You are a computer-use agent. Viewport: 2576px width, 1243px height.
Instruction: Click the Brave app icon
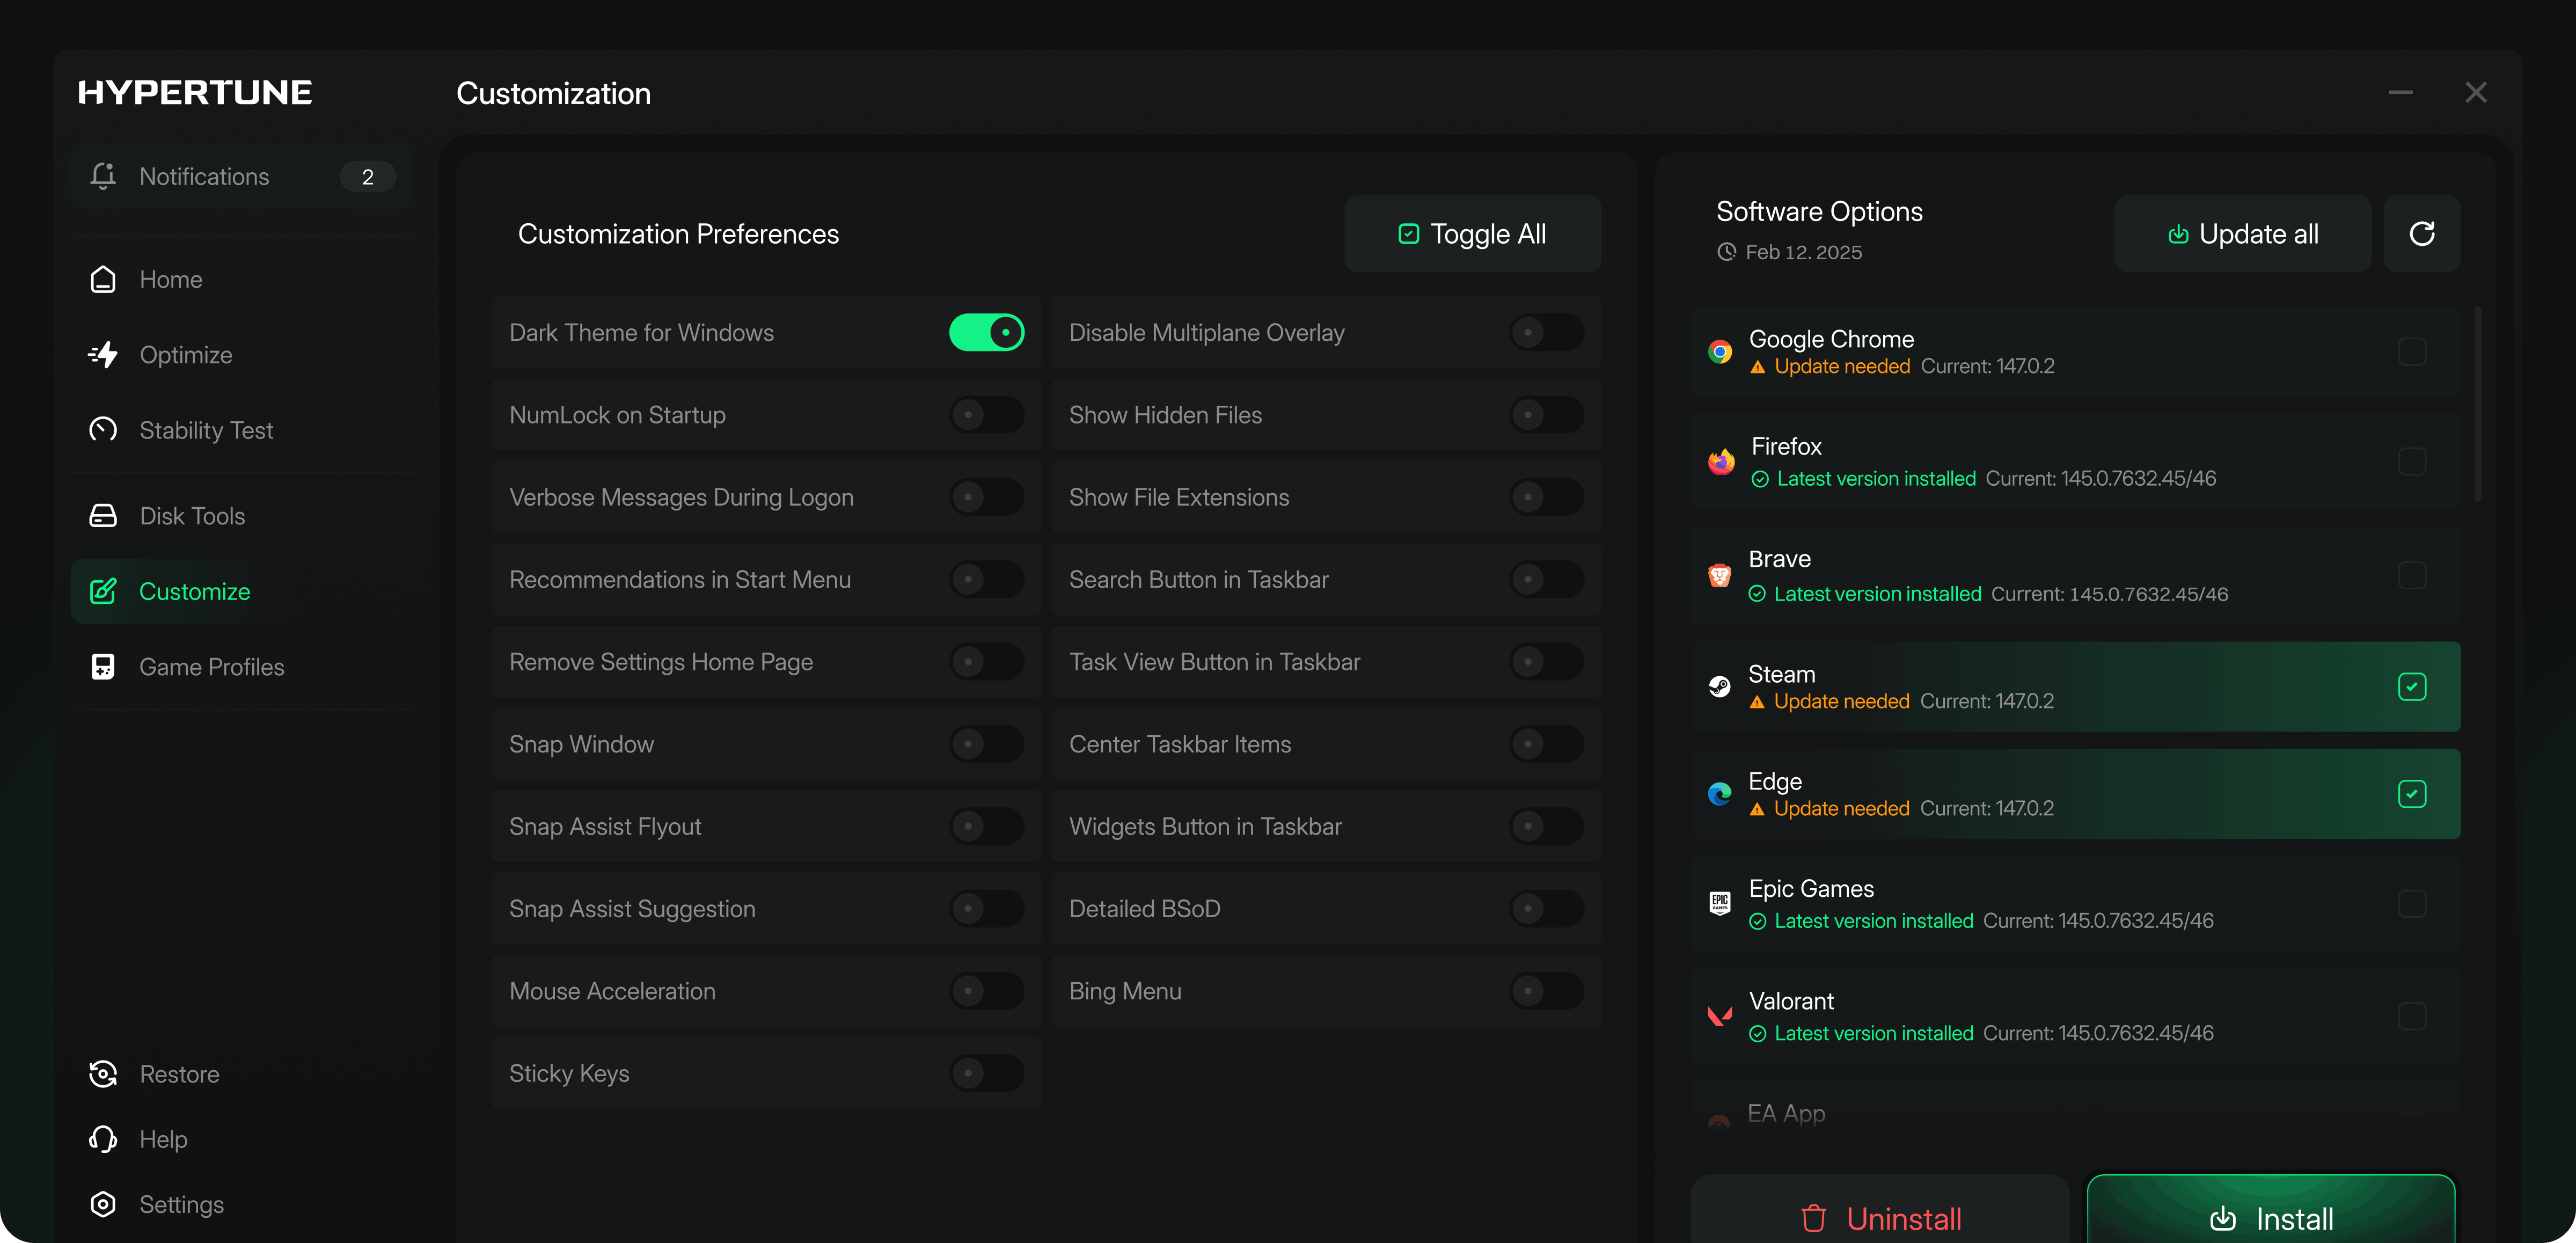[1720, 575]
